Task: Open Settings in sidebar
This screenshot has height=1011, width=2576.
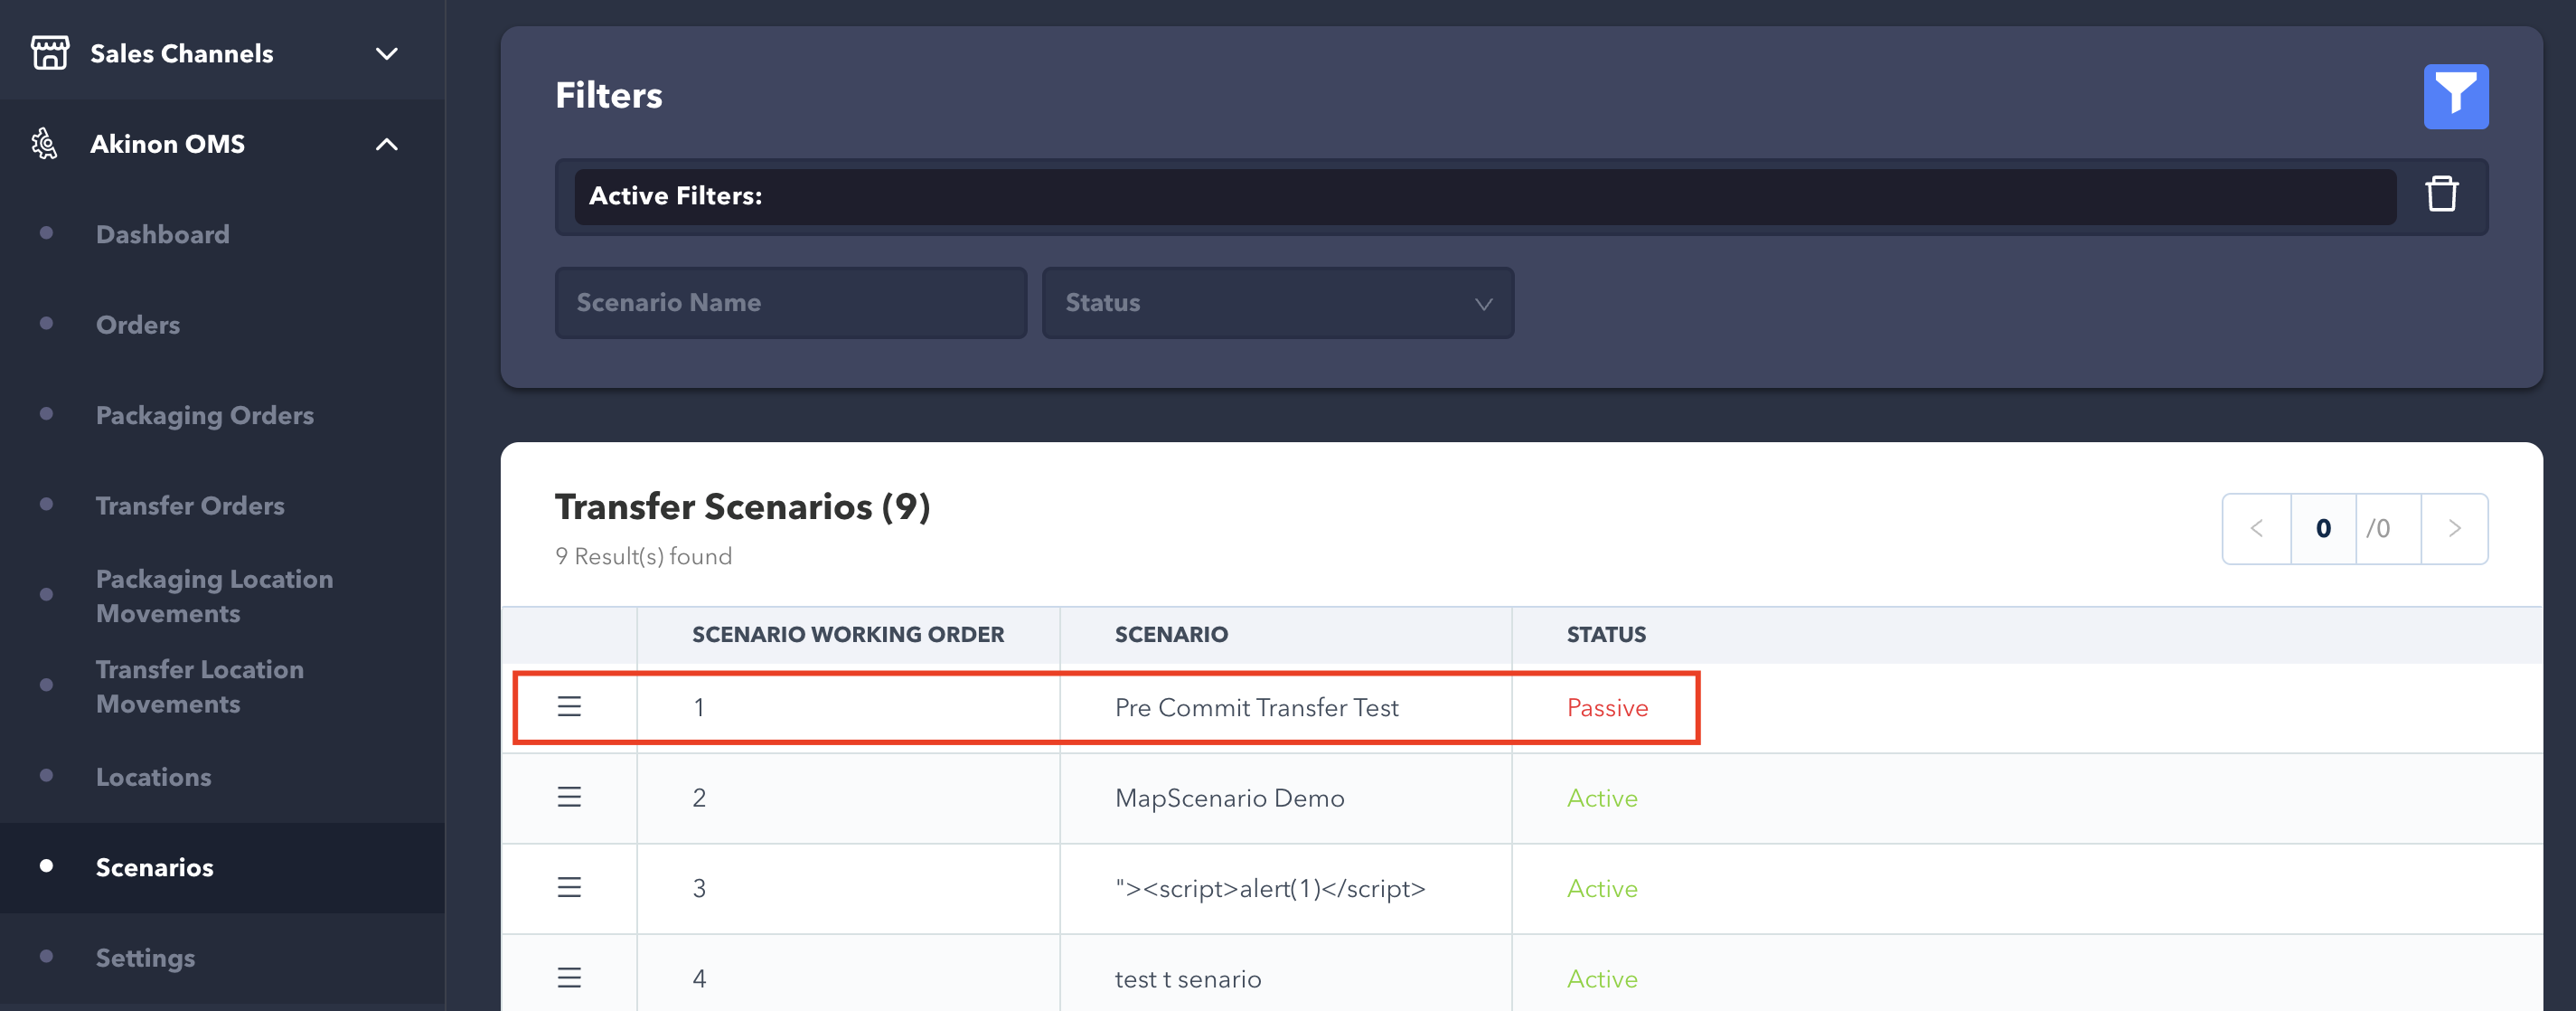Action: [x=145, y=958]
